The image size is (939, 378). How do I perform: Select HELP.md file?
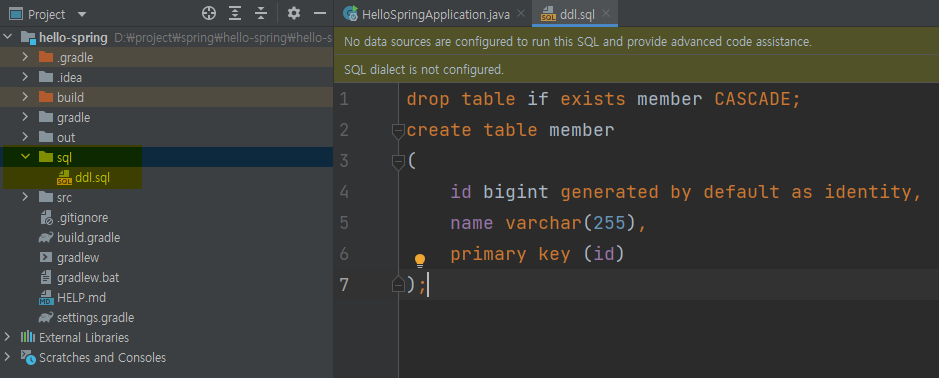click(x=81, y=297)
